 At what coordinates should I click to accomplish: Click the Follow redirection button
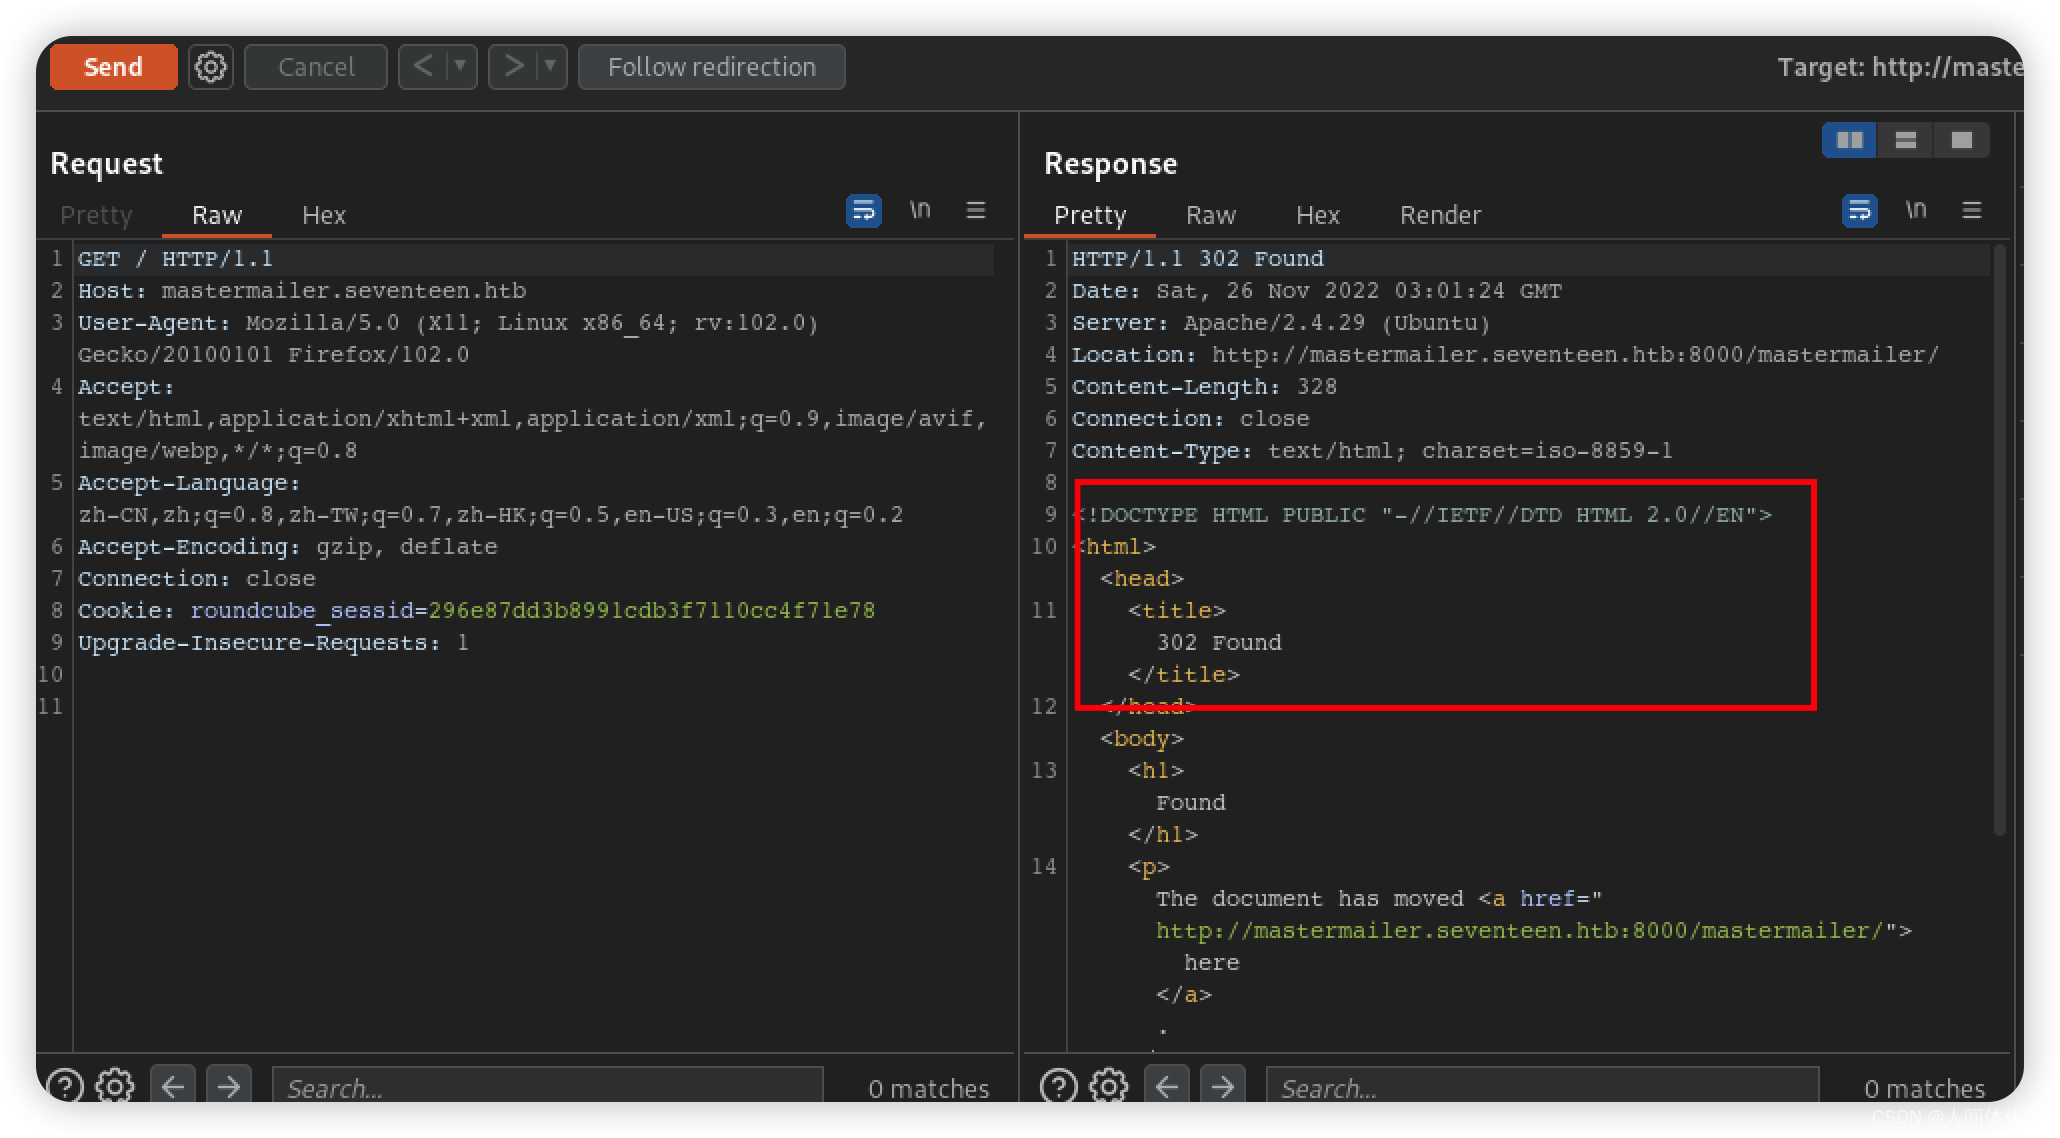(711, 67)
